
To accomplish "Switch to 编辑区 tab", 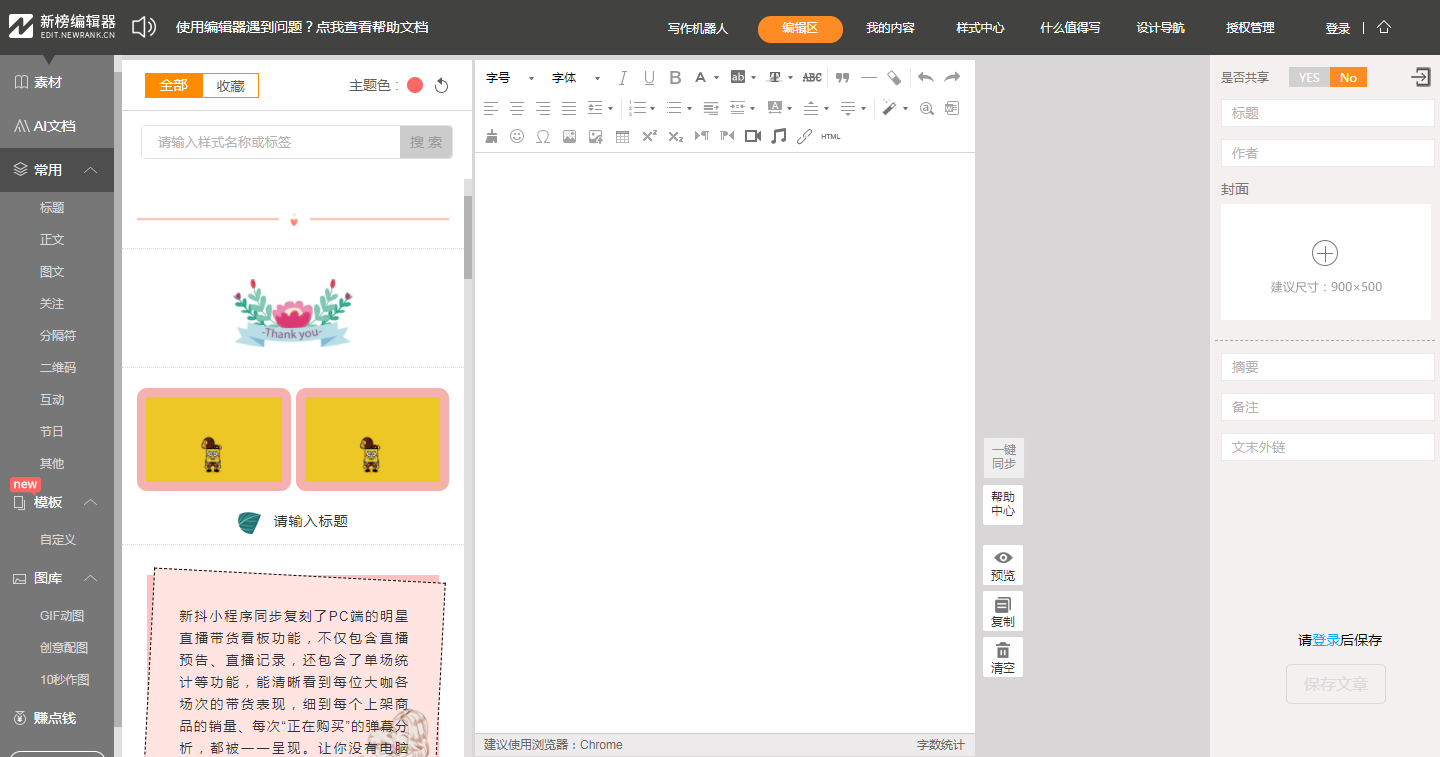I will coord(800,29).
